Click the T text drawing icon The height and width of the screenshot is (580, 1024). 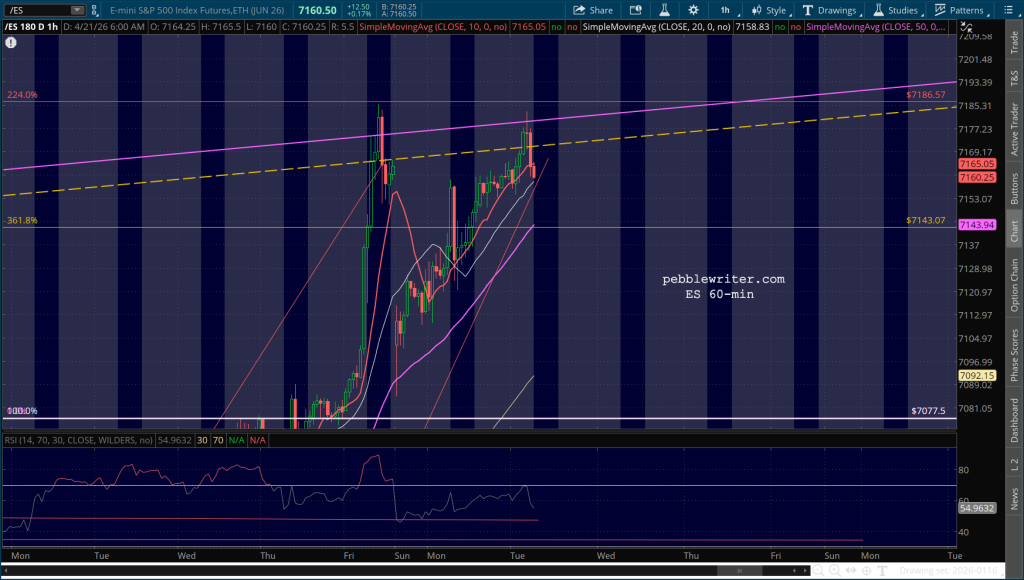882,571
